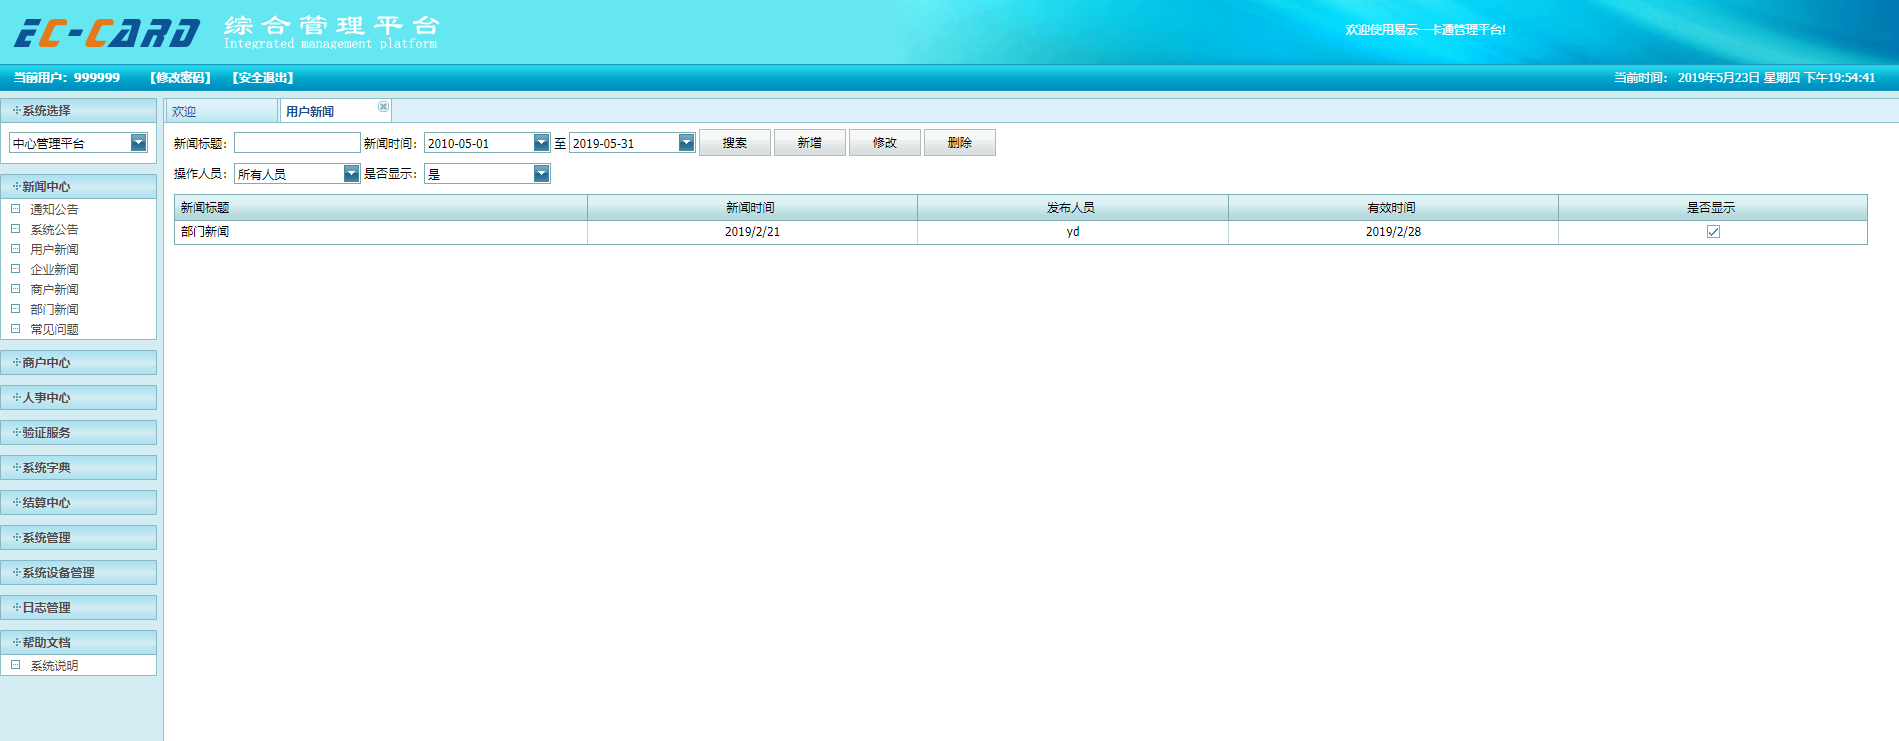Sort by the 发布人员 column header
The image size is (1899, 741).
tap(1073, 207)
